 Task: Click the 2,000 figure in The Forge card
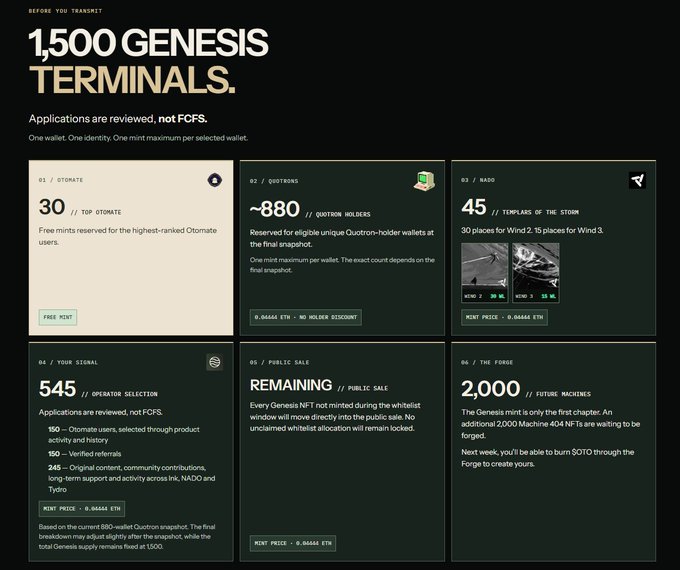(490, 389)
